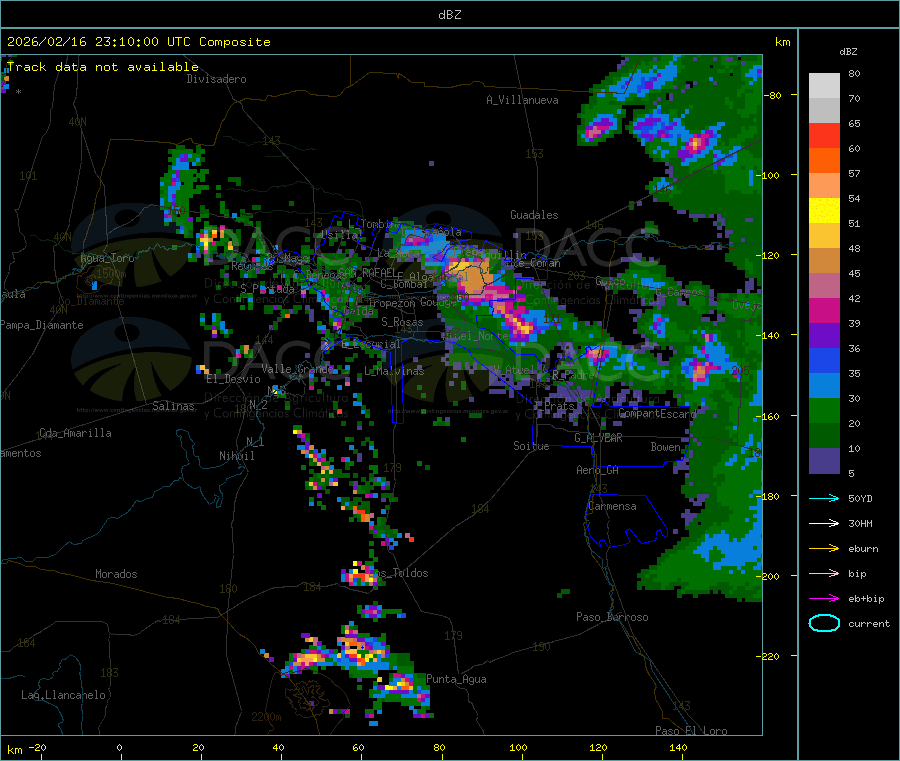Click the 'A_Villanueva' map label
The height and width of the screenshot is (761, 900).
(522, 100)
